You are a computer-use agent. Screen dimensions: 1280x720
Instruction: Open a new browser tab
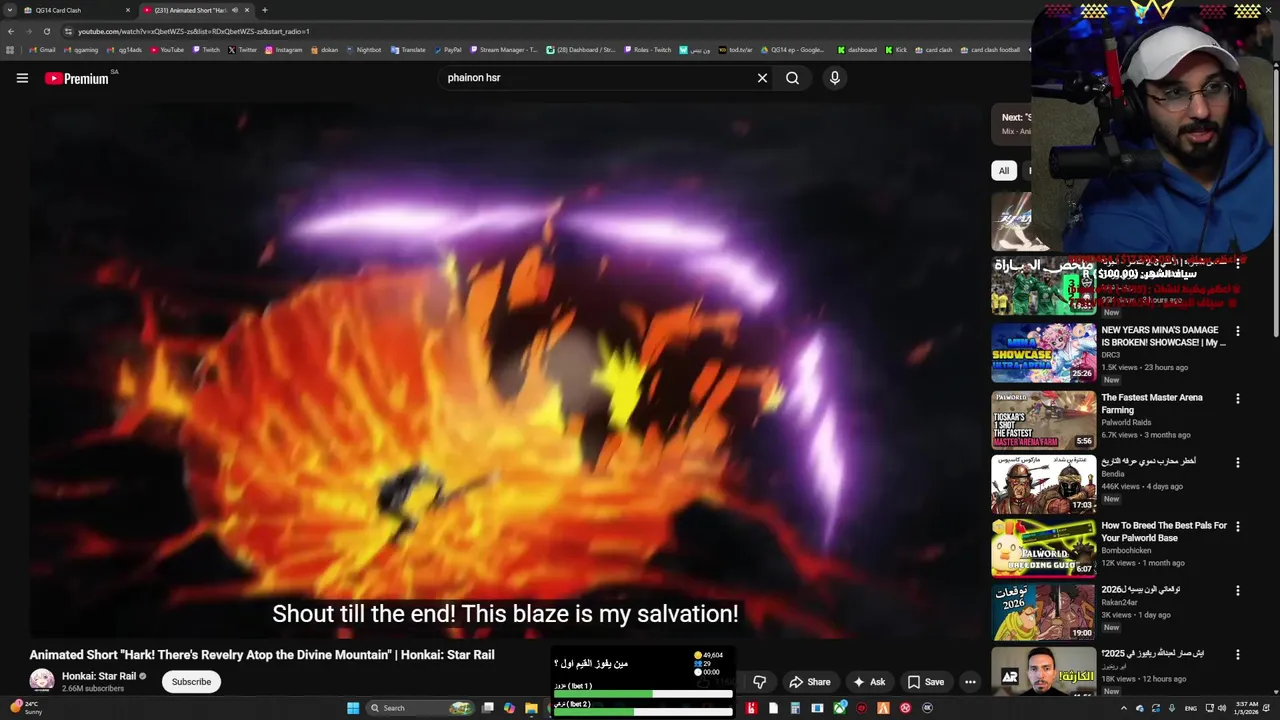click(264, 10)
